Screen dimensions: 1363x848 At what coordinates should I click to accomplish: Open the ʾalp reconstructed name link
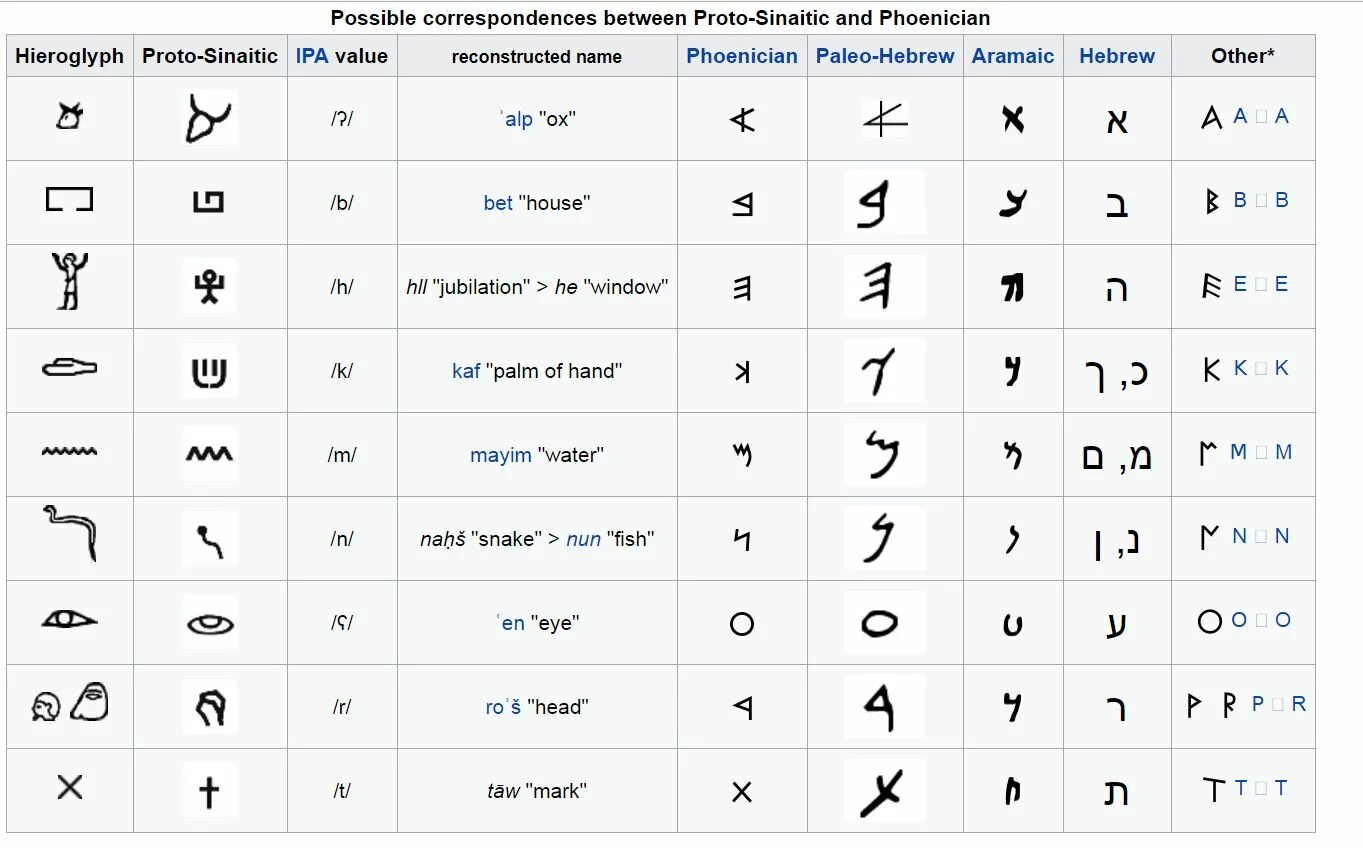tap(517, 119)
